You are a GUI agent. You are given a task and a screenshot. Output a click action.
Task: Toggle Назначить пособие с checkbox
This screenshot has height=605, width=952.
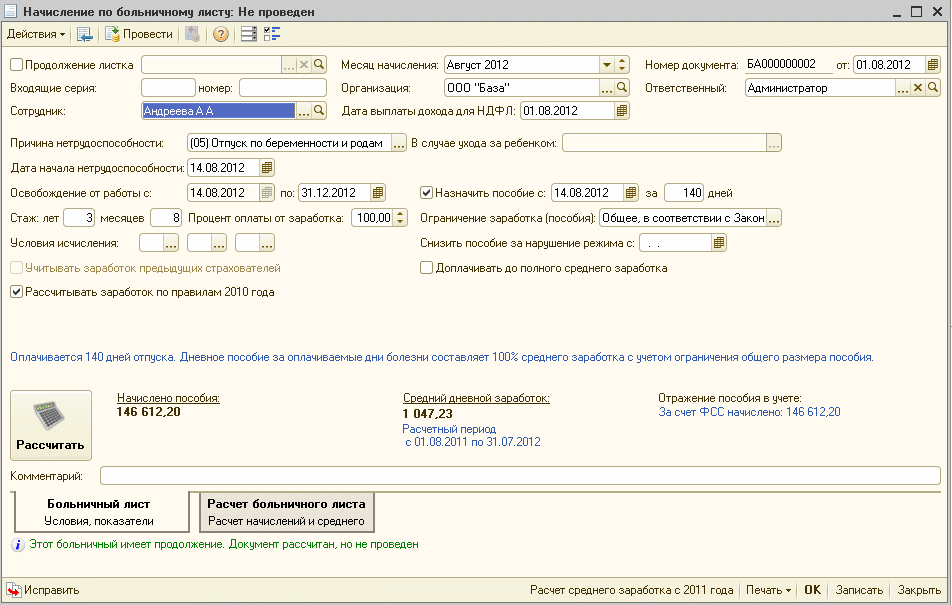pos(427,193)
